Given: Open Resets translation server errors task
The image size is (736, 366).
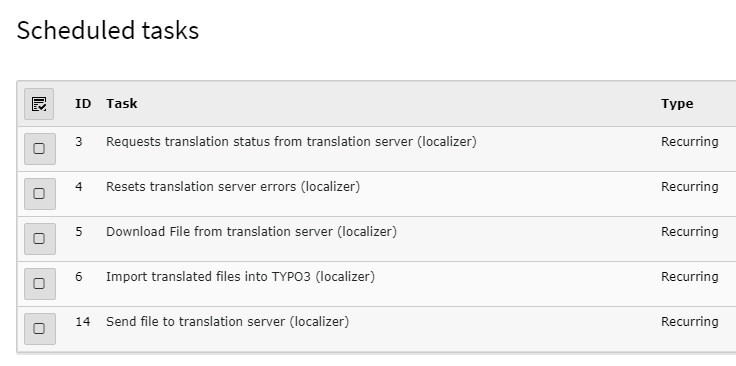Looking at the screenshot, I should pyautogui.click(x=233, y=187).
